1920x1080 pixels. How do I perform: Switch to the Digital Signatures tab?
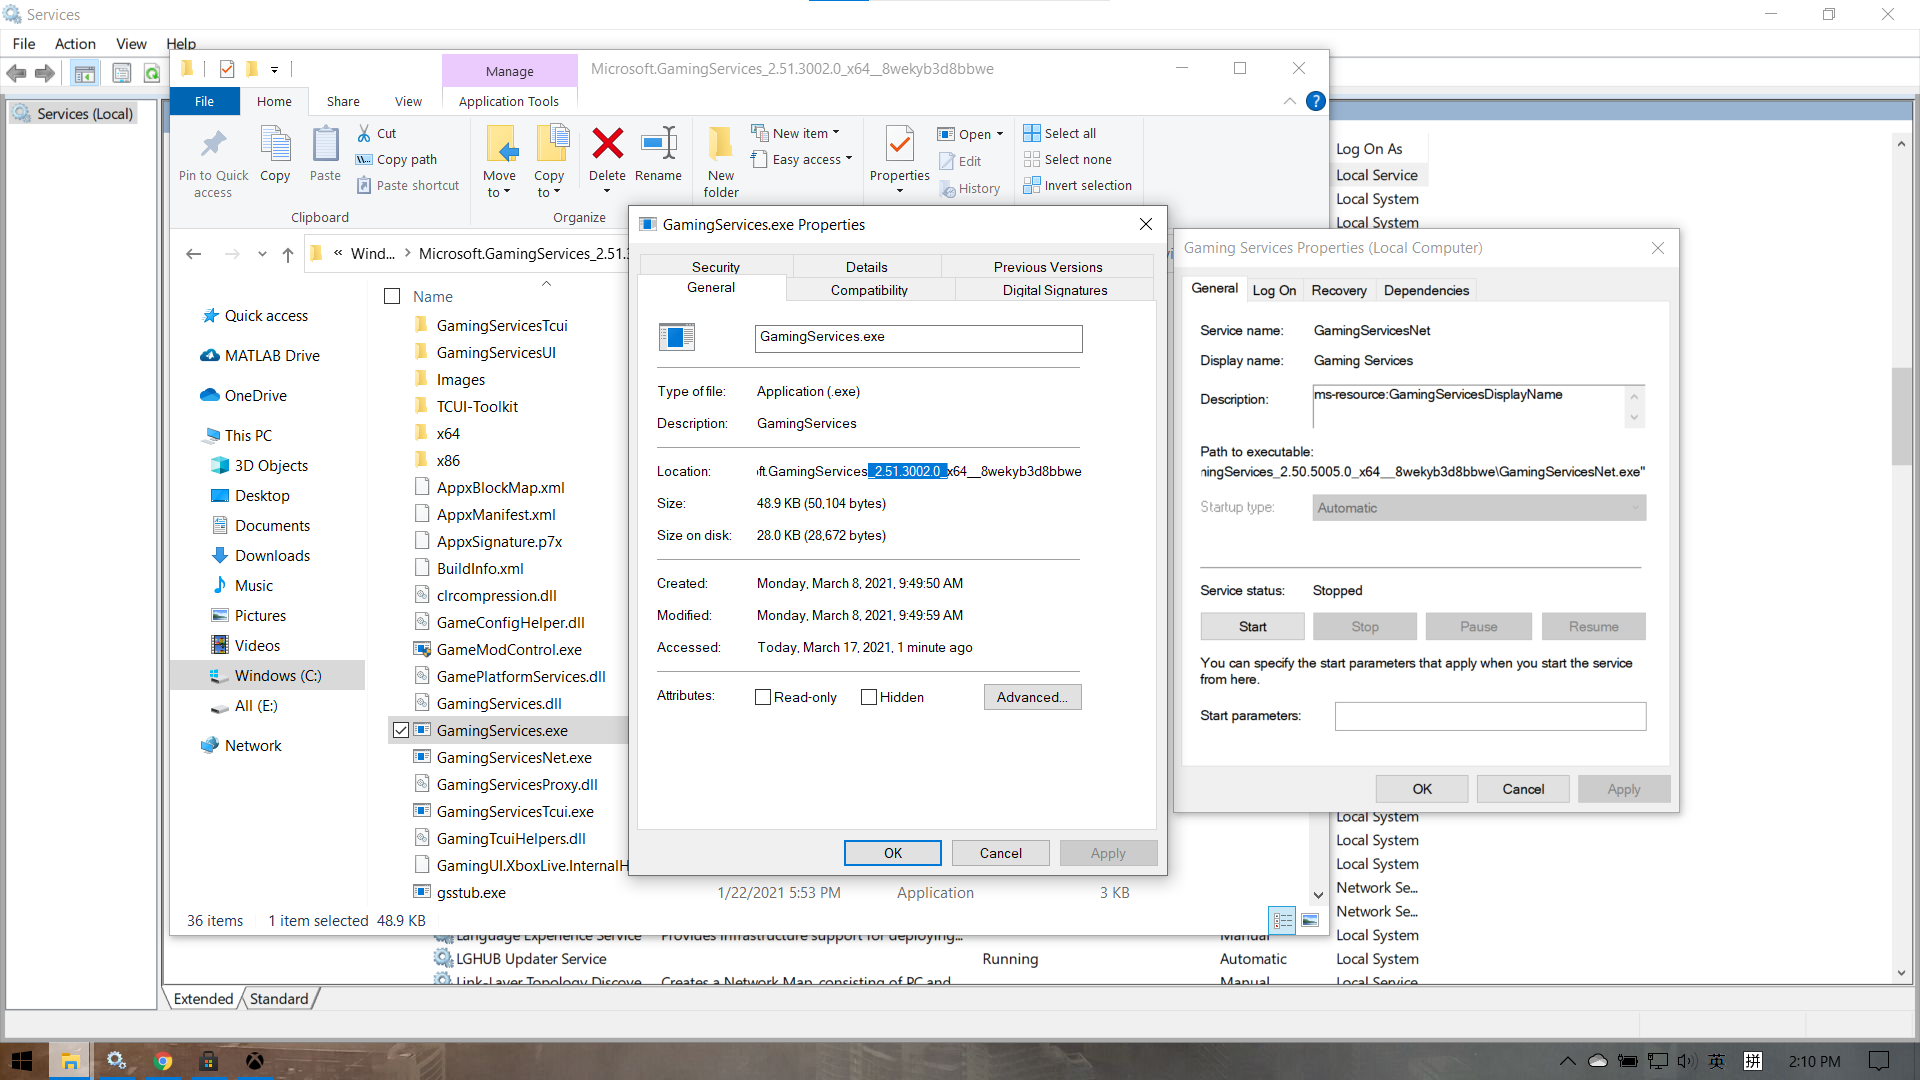(x=1054, y=290)
